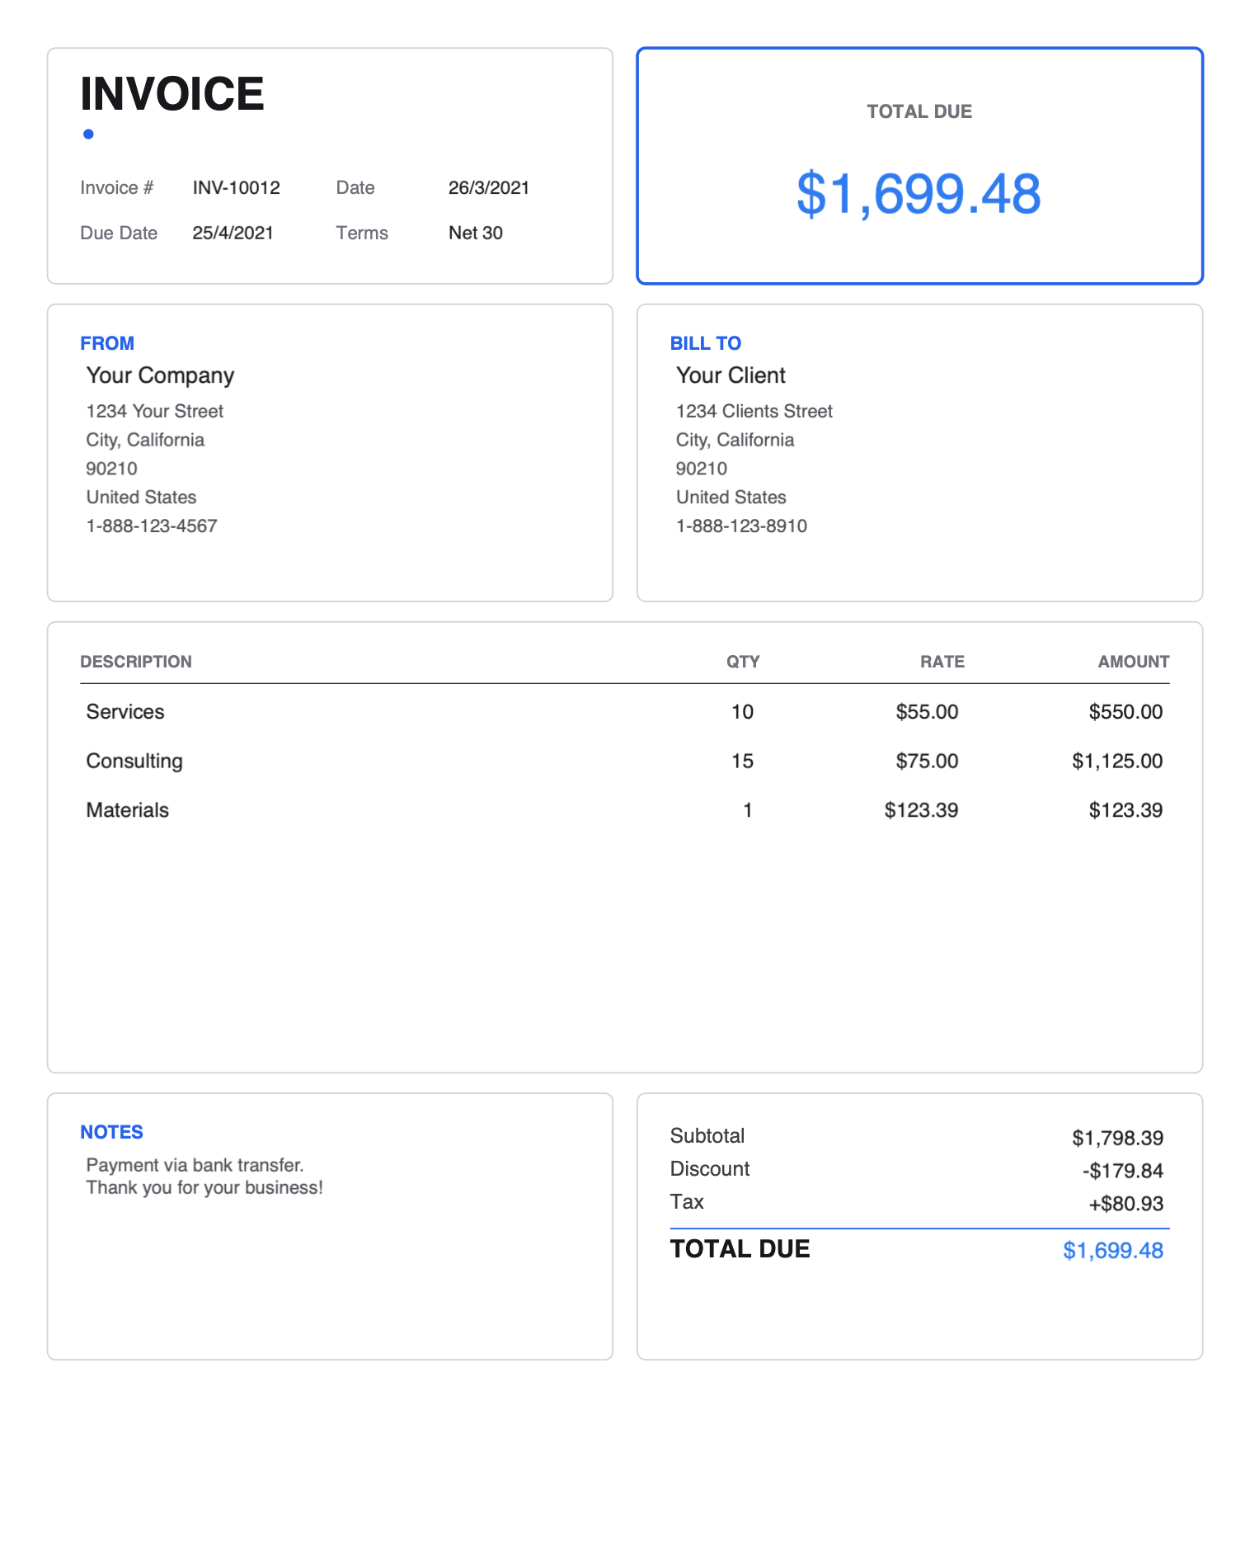Click the bold TOTAL DUE label in summary

tap(740, 1249)
